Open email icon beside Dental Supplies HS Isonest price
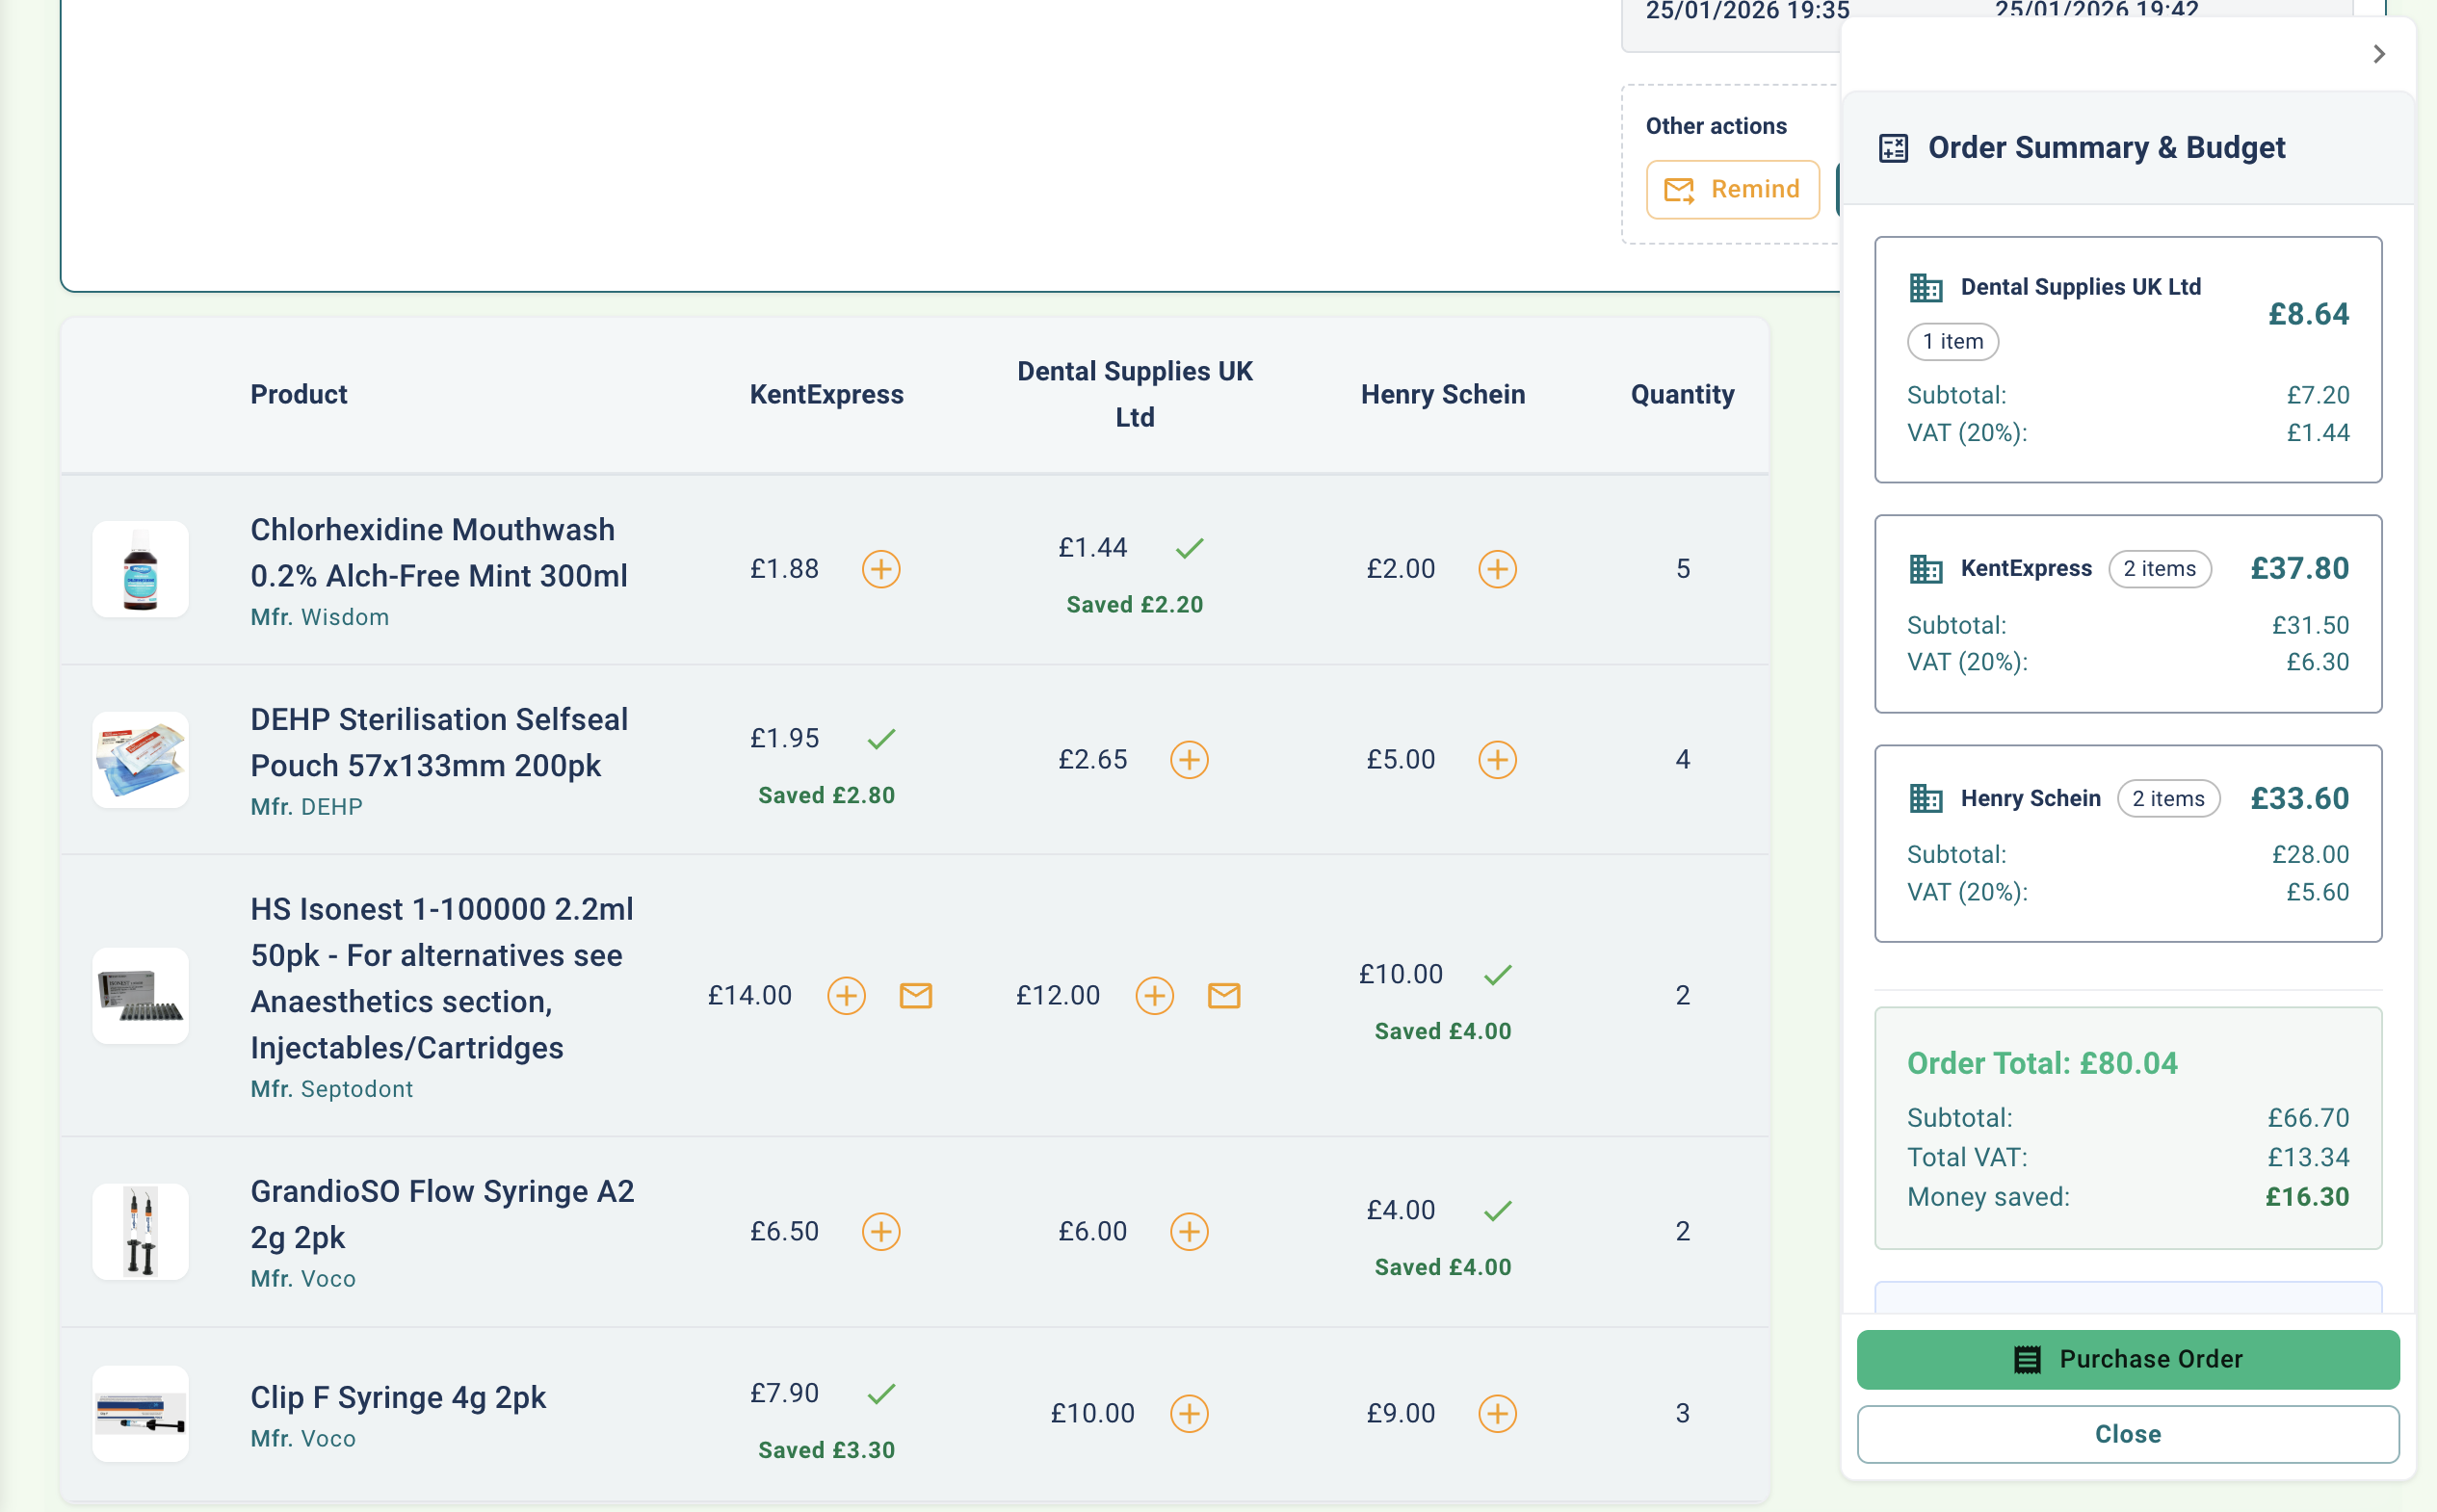Image resolution: width=2437 pixels, height=1512 pixels. pos(1224,996)
